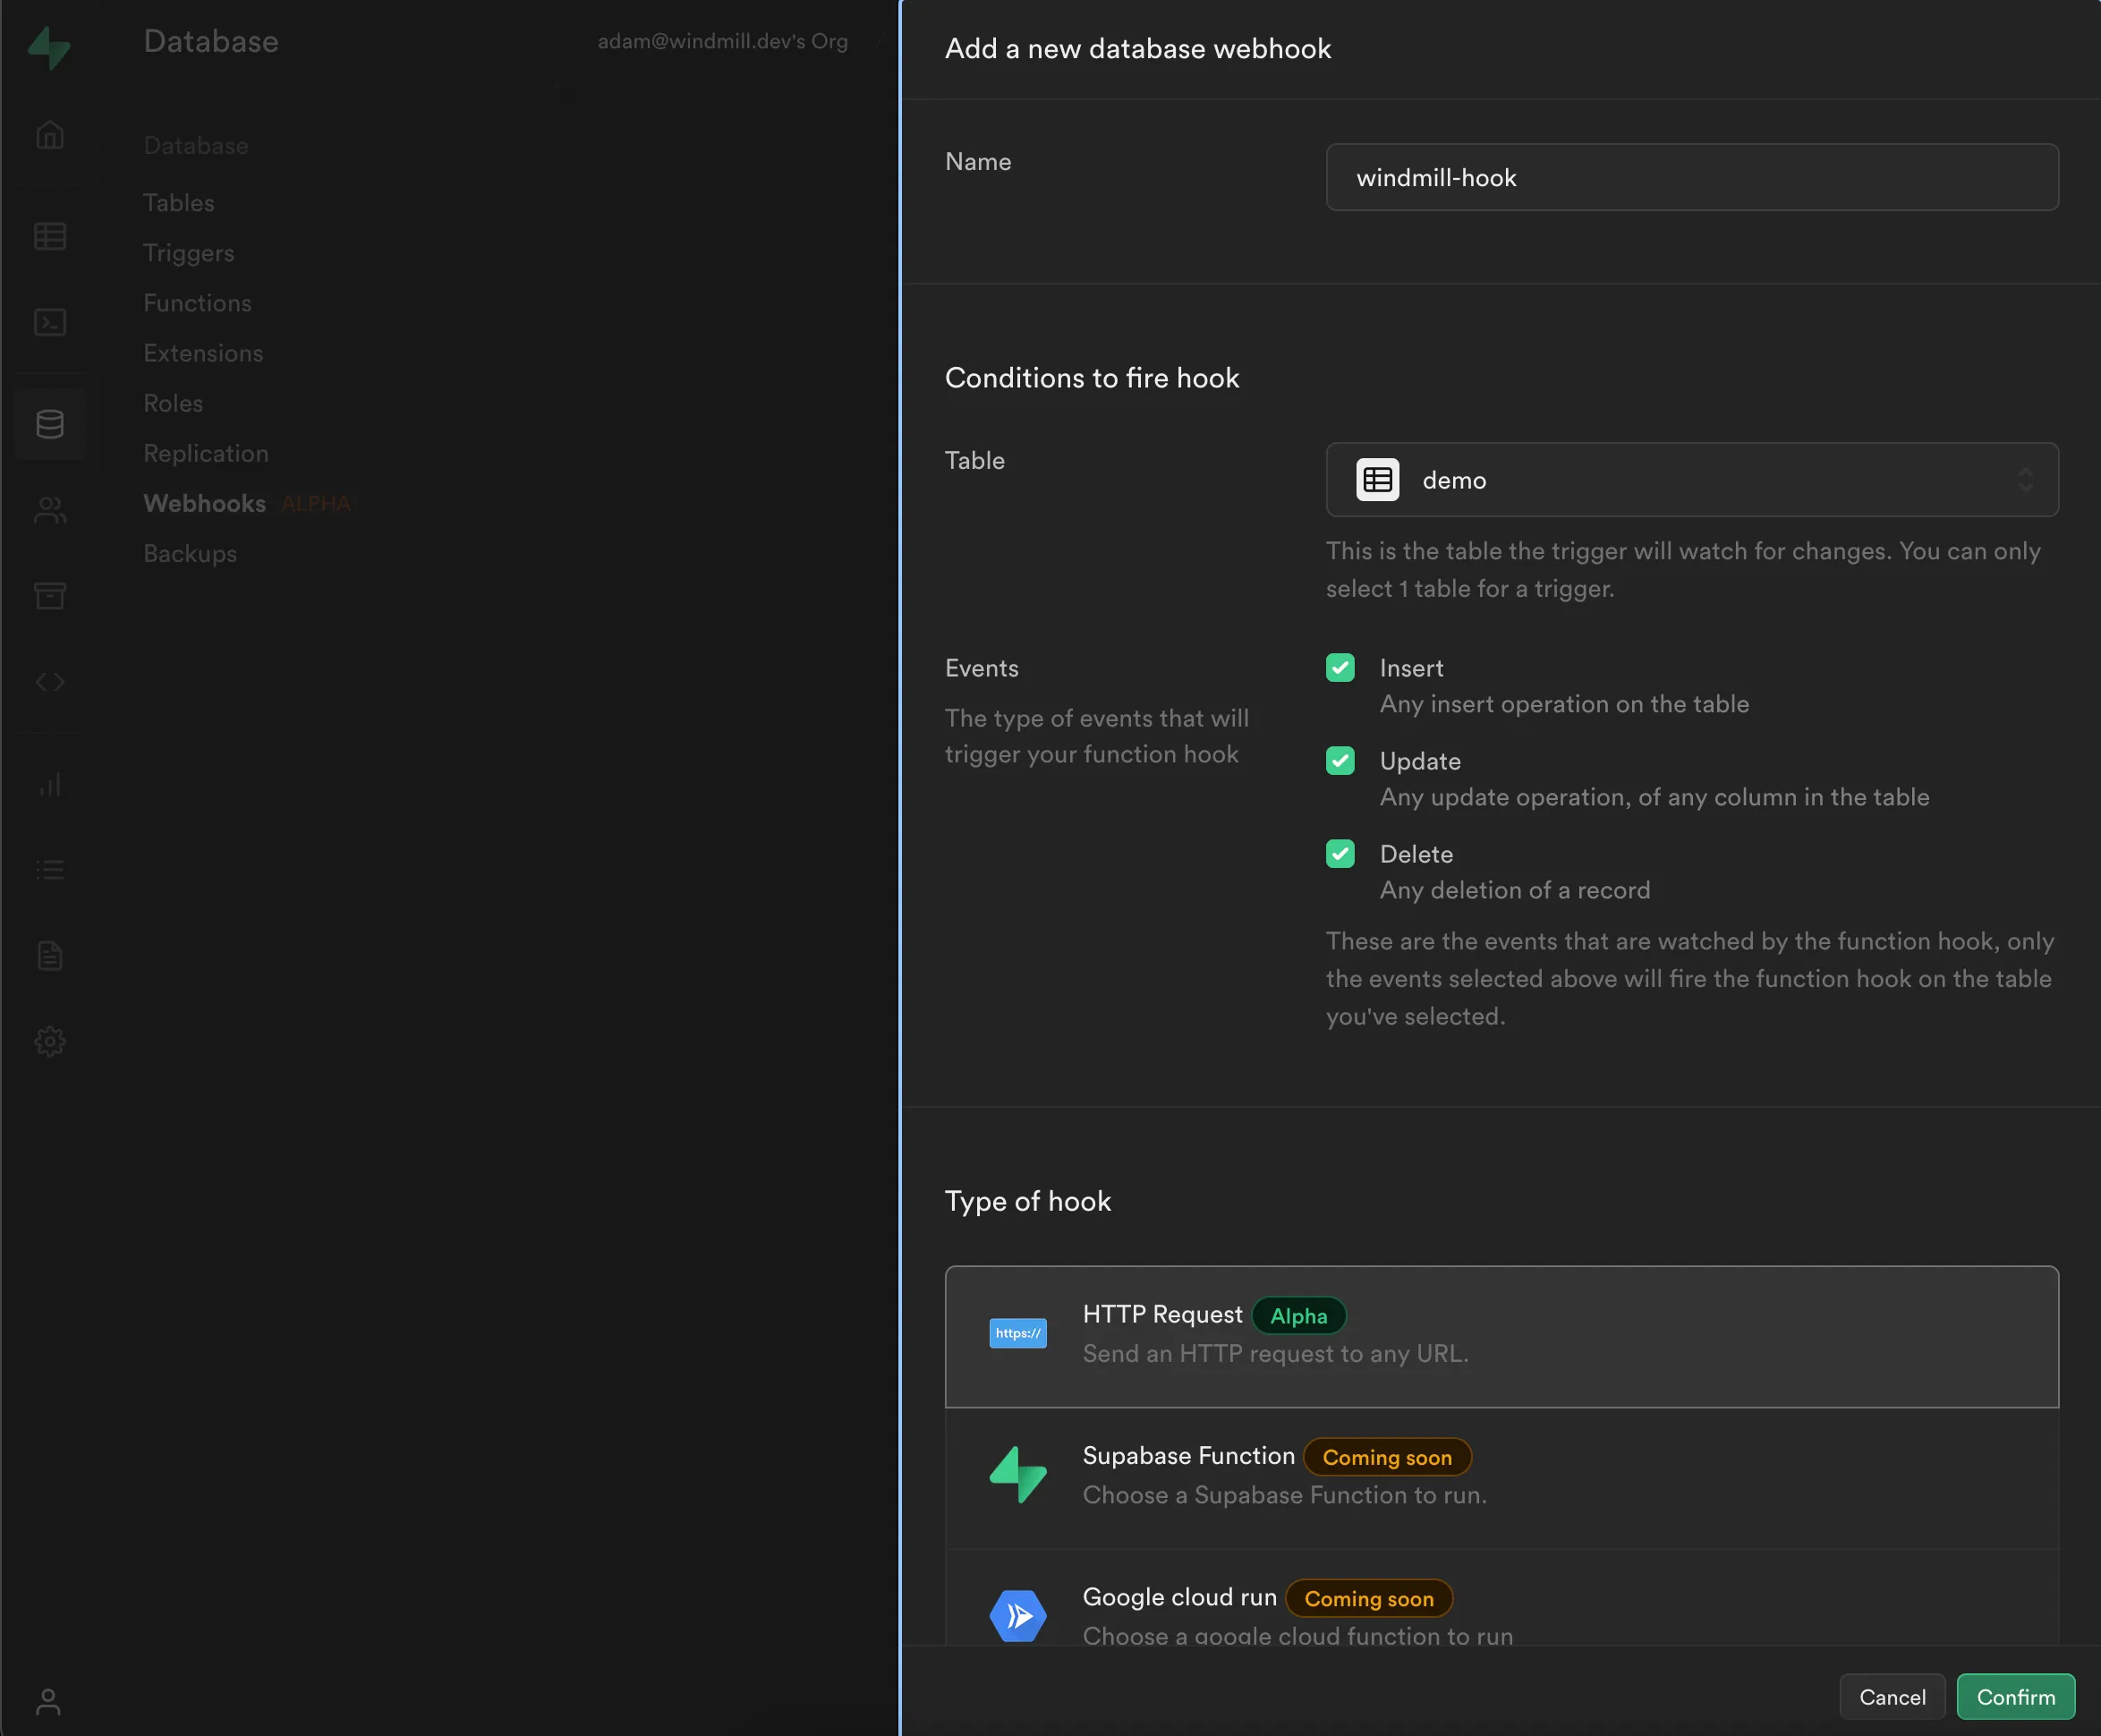The image size is (2101, 1736).
Task: Edit the webhook name field
Action: pos(1691,177)
